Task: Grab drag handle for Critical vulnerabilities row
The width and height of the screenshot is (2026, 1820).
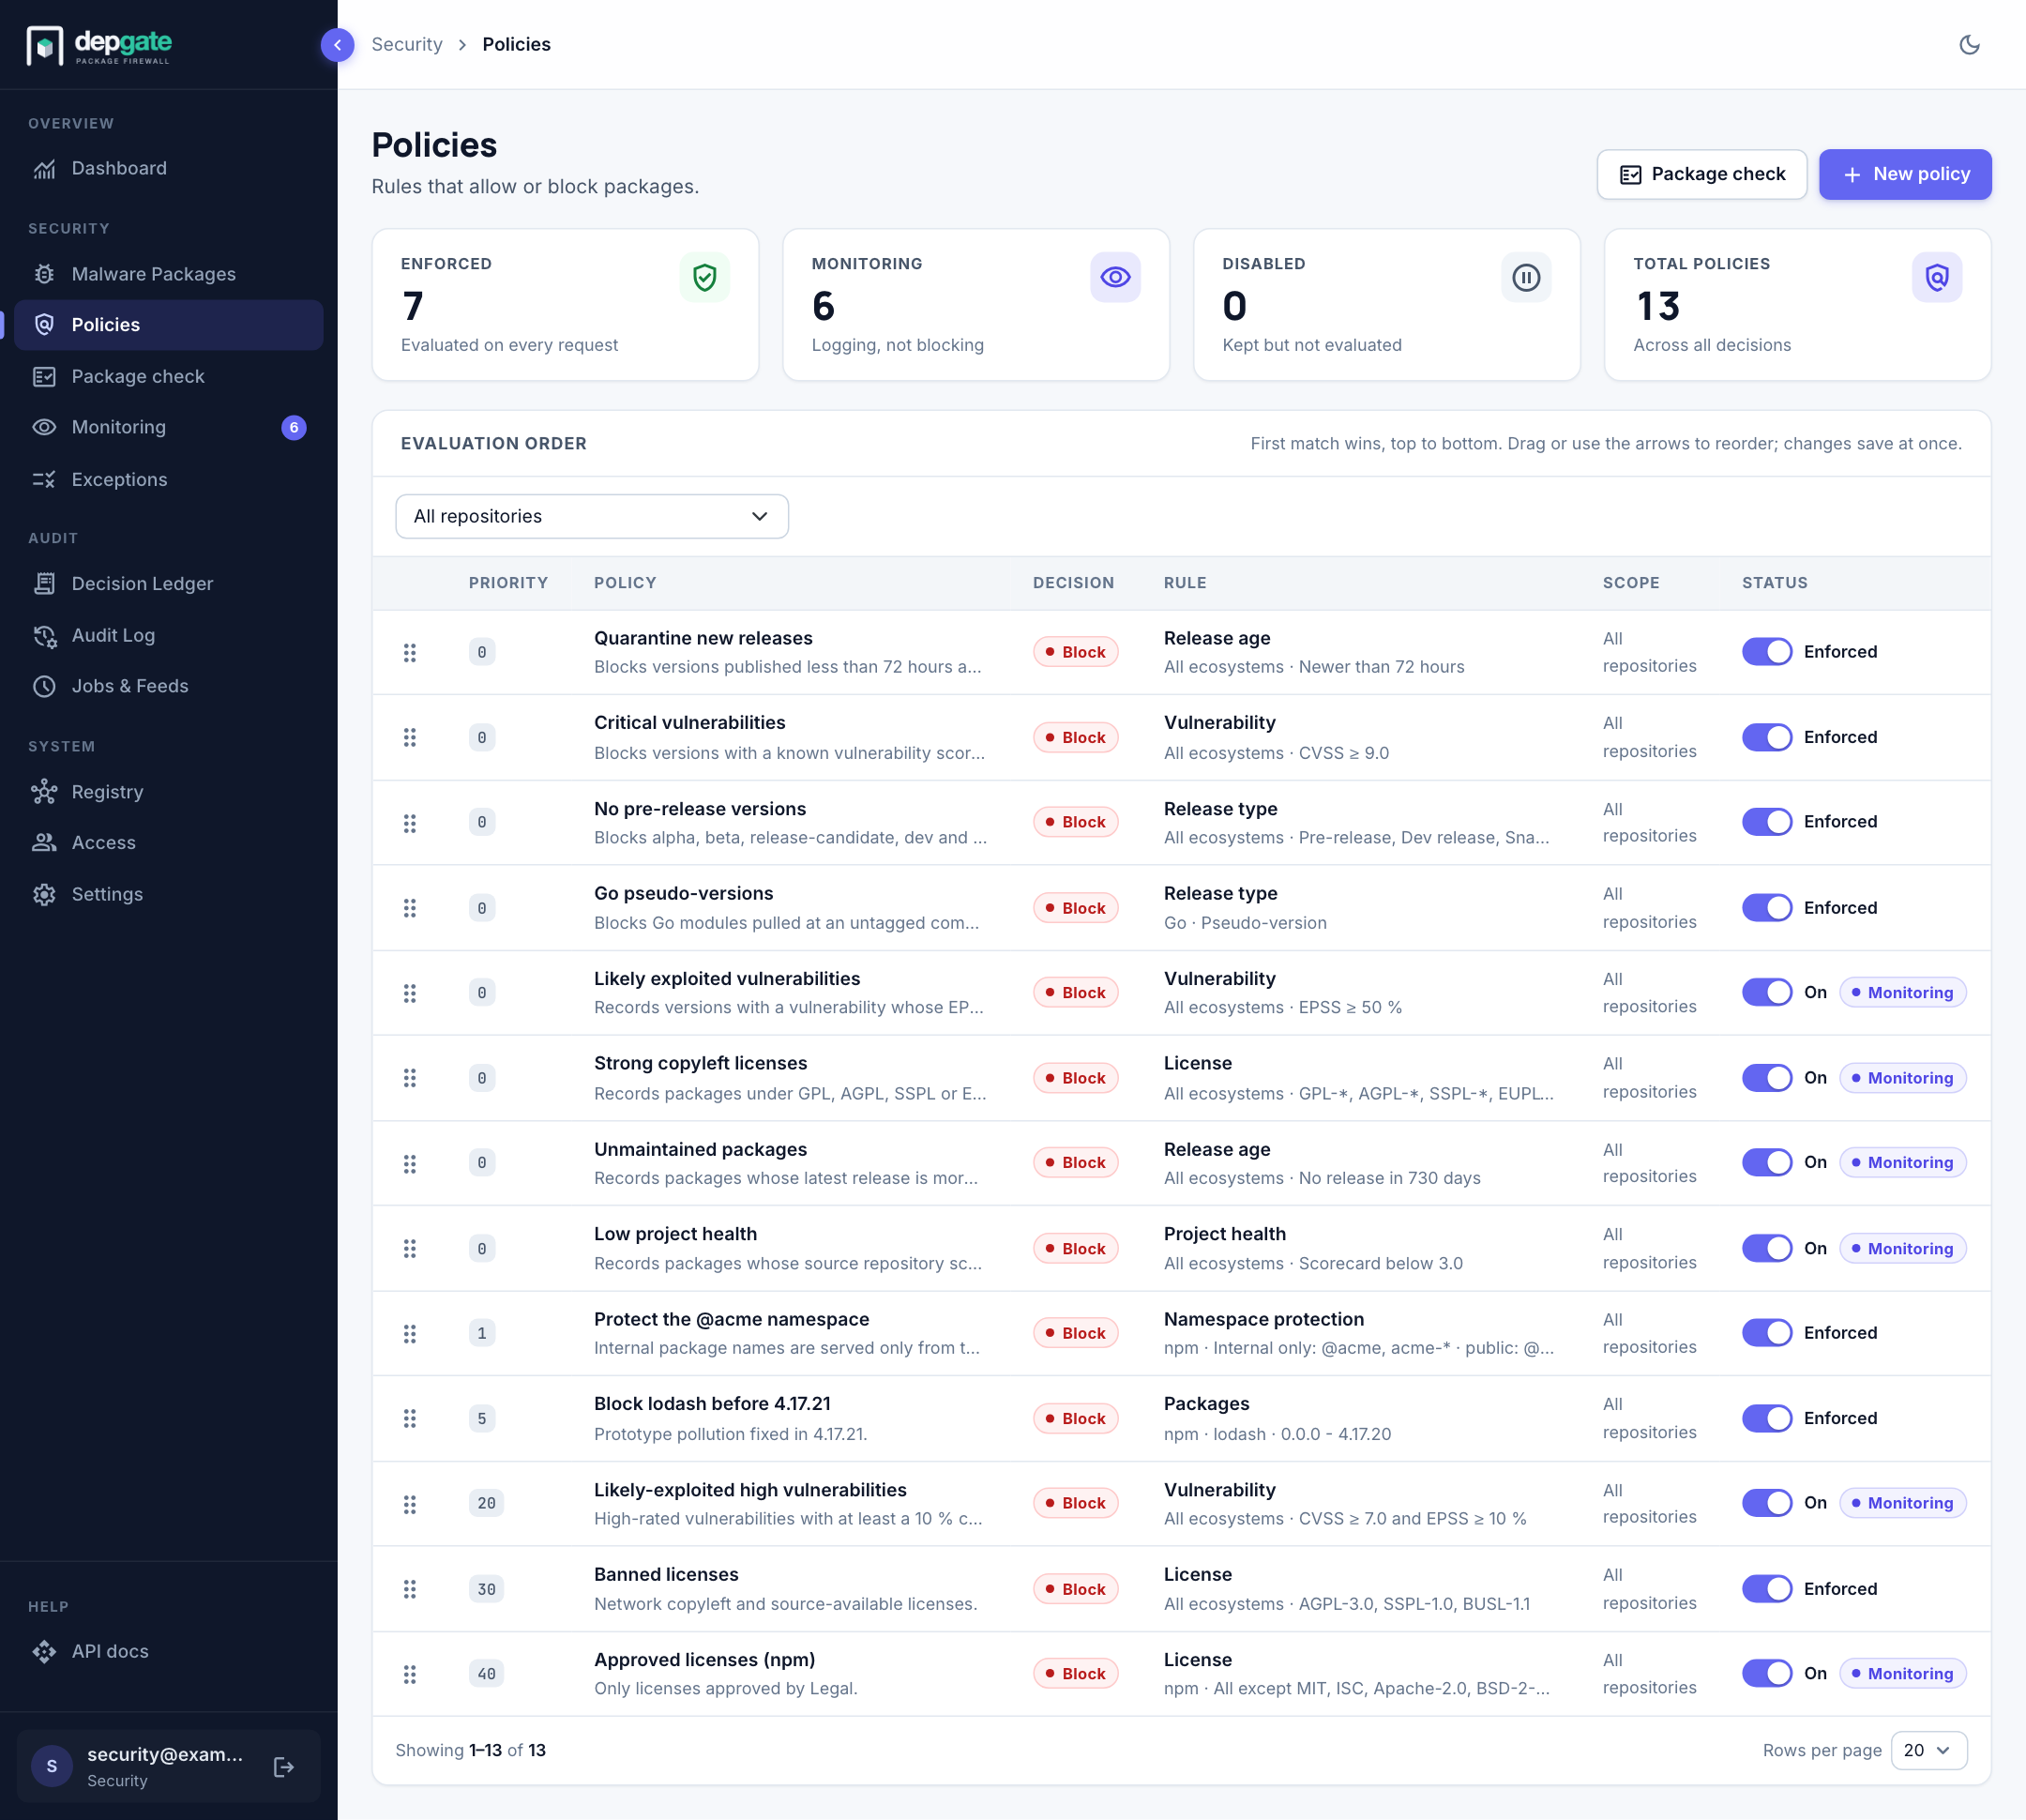Action: click(x=409, y=737)
